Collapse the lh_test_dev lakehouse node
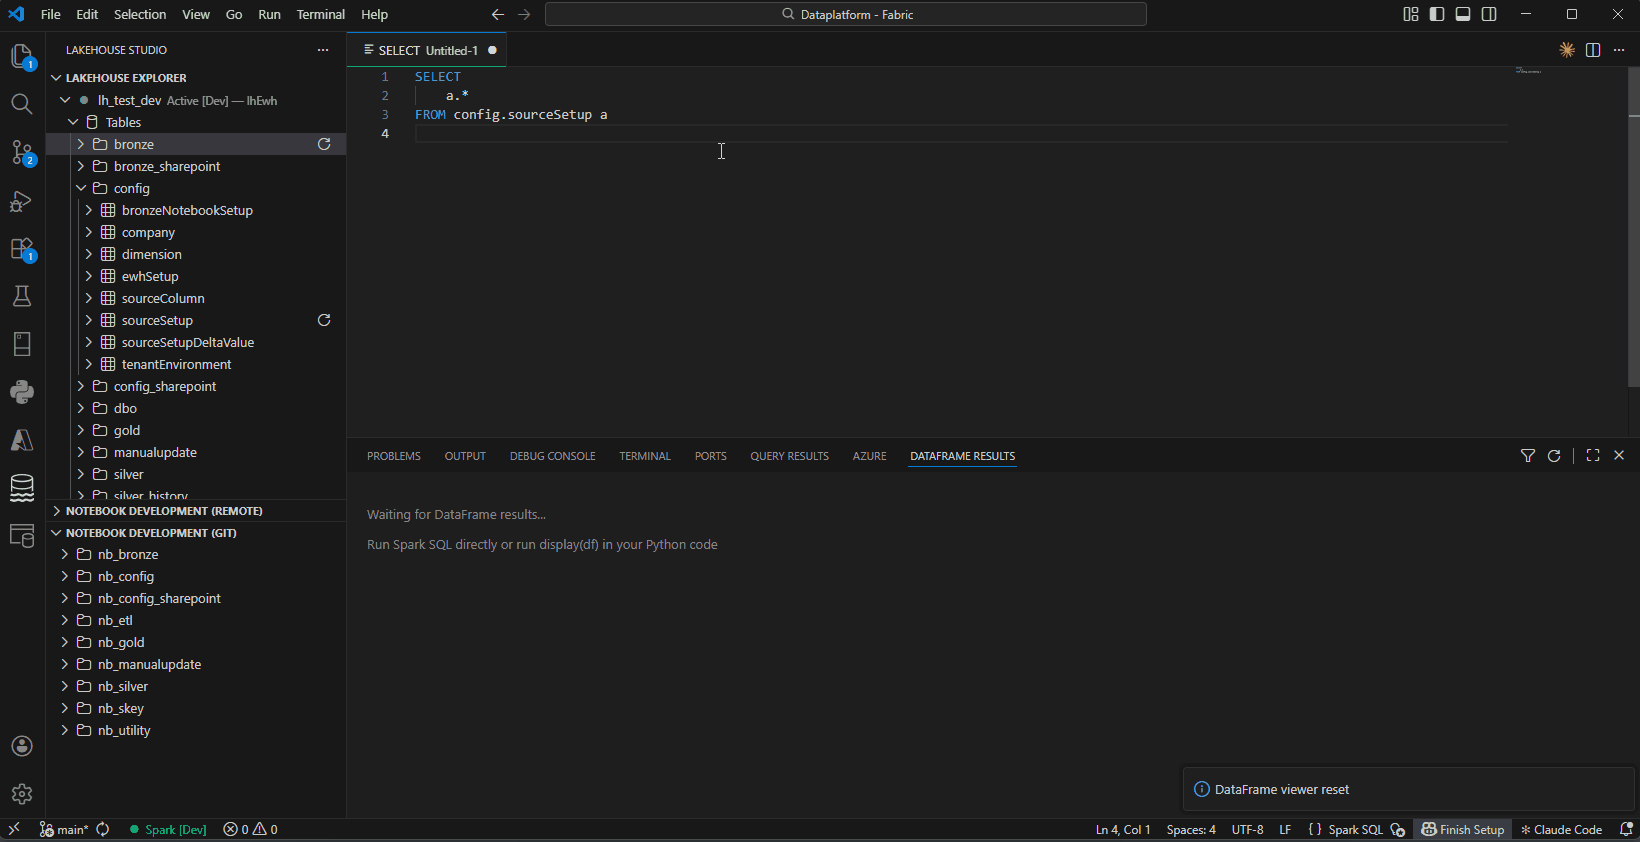 click(65, 100)
